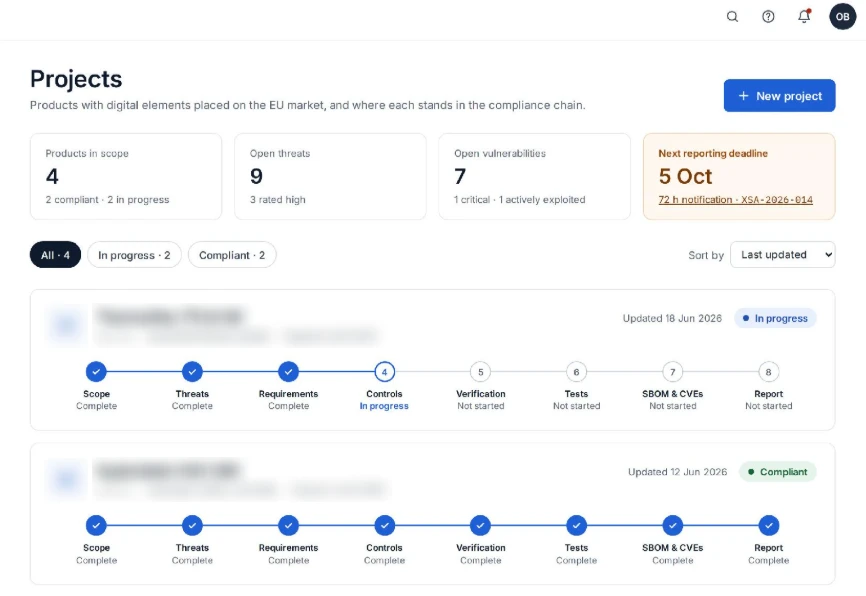Create a new project
Screen dimensions: 866x596
tap(779, 96)
